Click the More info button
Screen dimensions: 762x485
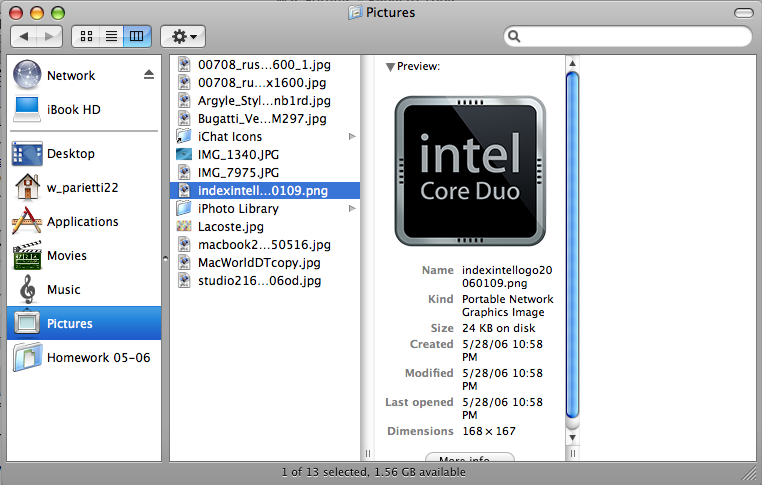tap(469, 457)
